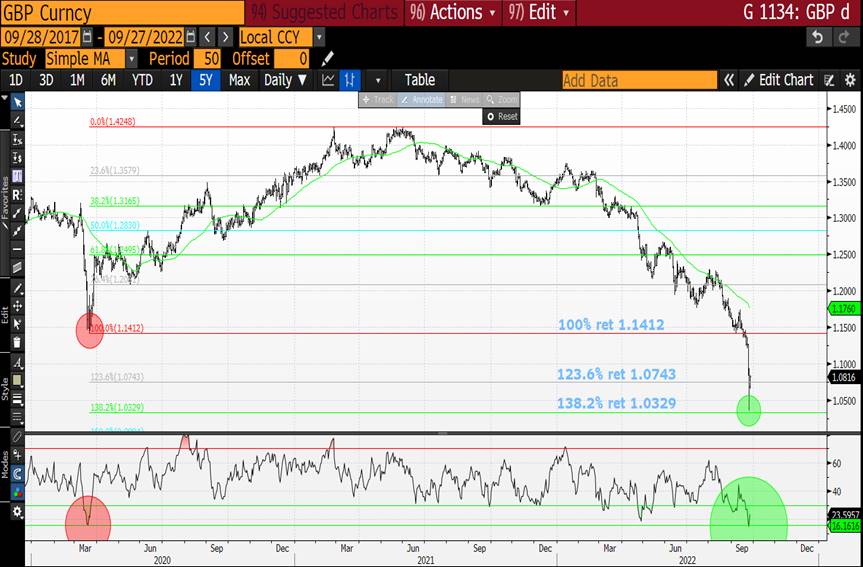Click the GBP Curncy security field
Screen dimensions: 863x567
[122, 12]
